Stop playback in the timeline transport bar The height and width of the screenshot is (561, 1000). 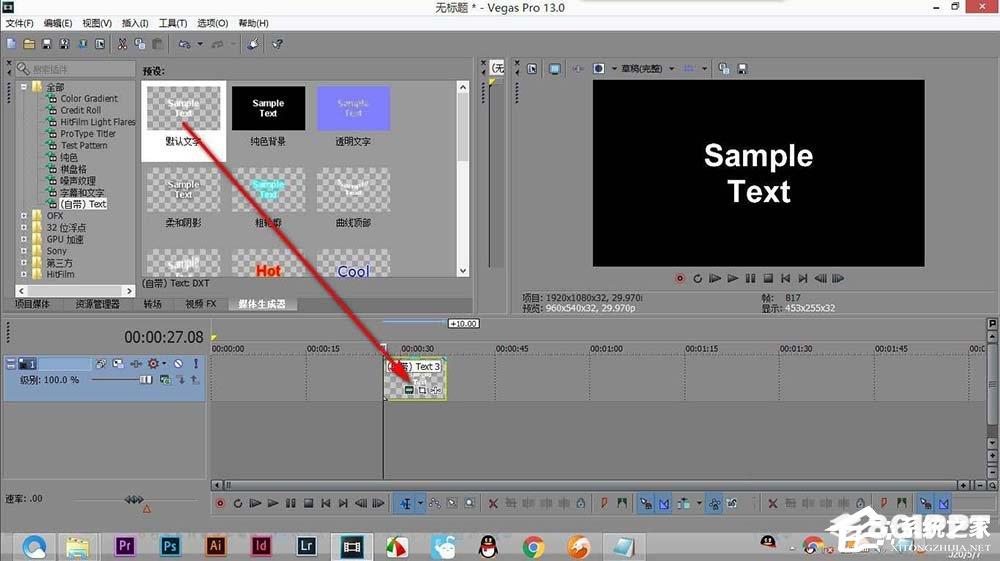[309, 504]
